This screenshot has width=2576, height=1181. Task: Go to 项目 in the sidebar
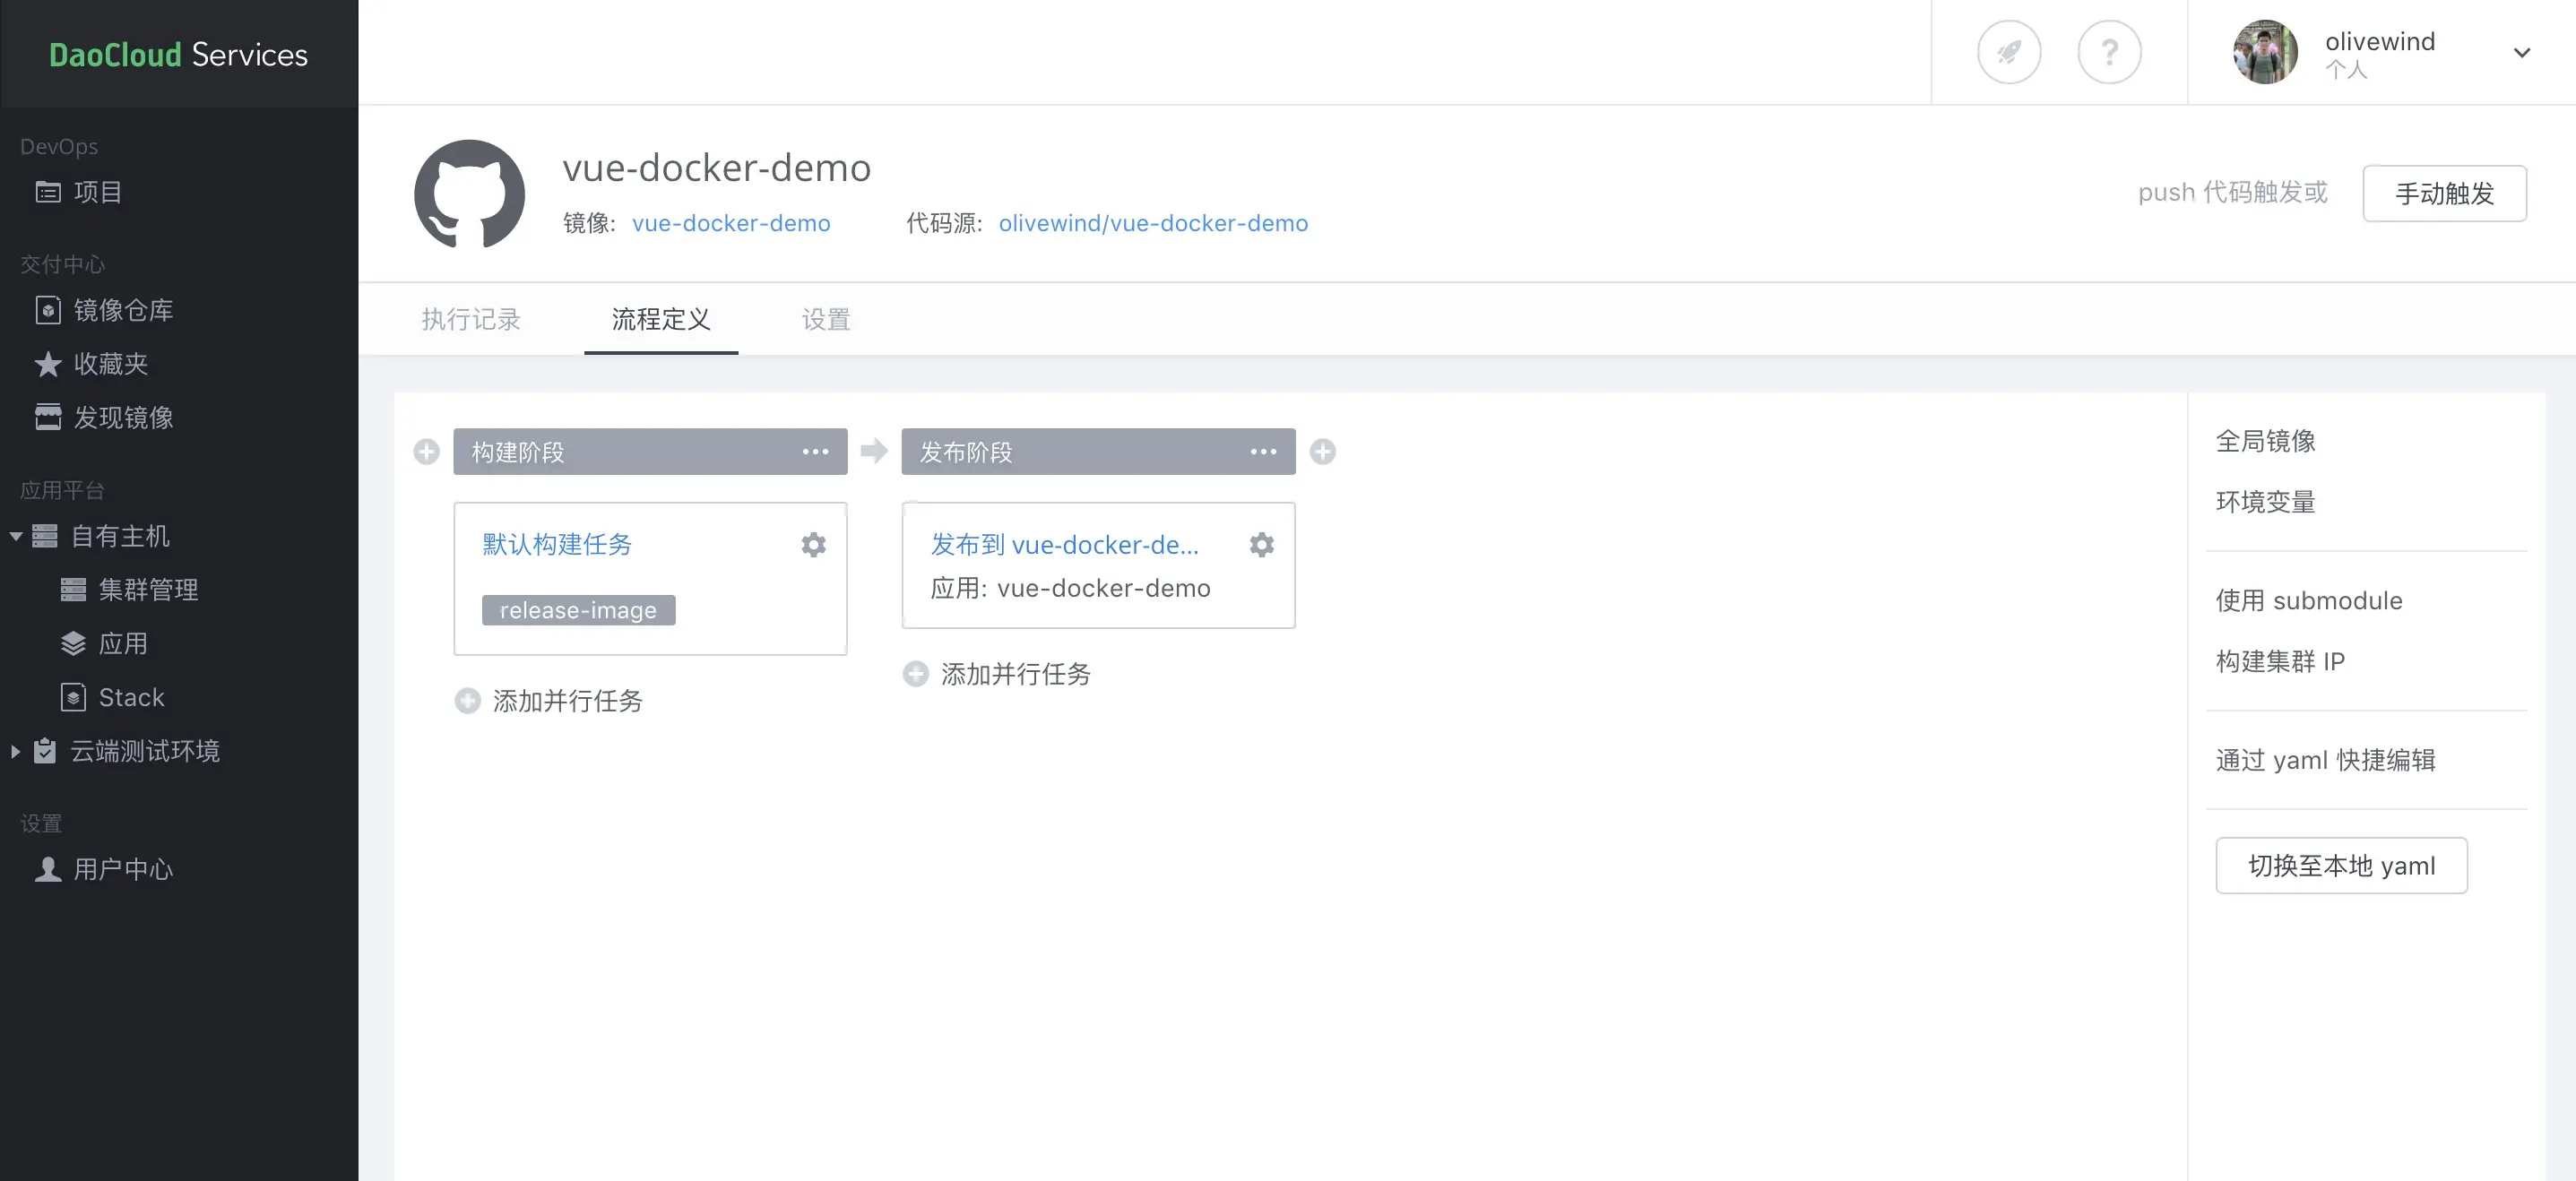(x=98, y=192)
